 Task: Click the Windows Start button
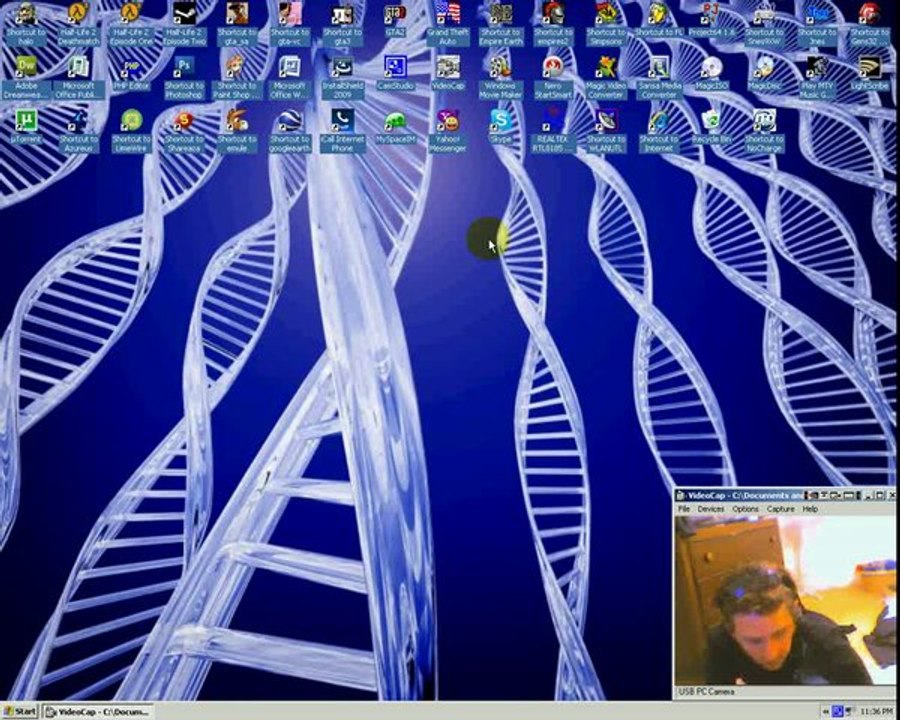tap(20, 712)
